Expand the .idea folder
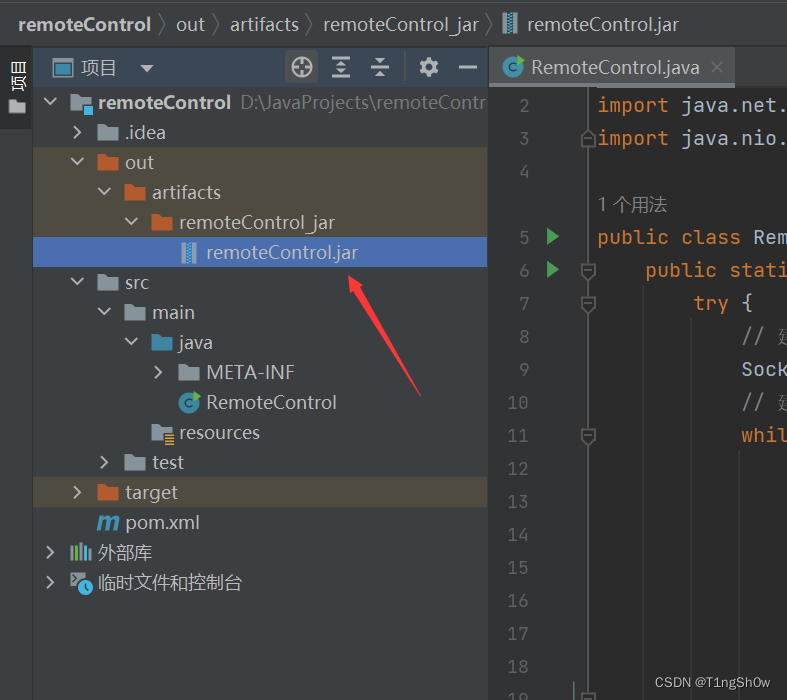The width and height of the screenshot is (787, 700). tap(77, 132)
